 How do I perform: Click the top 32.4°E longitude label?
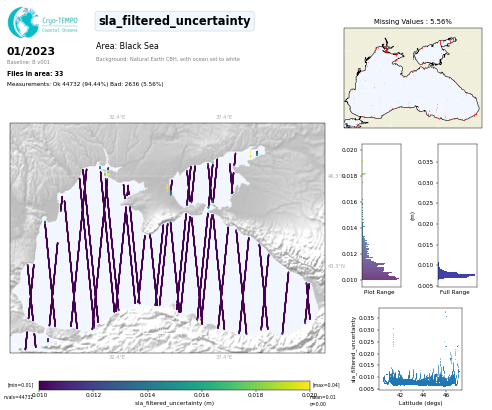[x=117, y=117]
